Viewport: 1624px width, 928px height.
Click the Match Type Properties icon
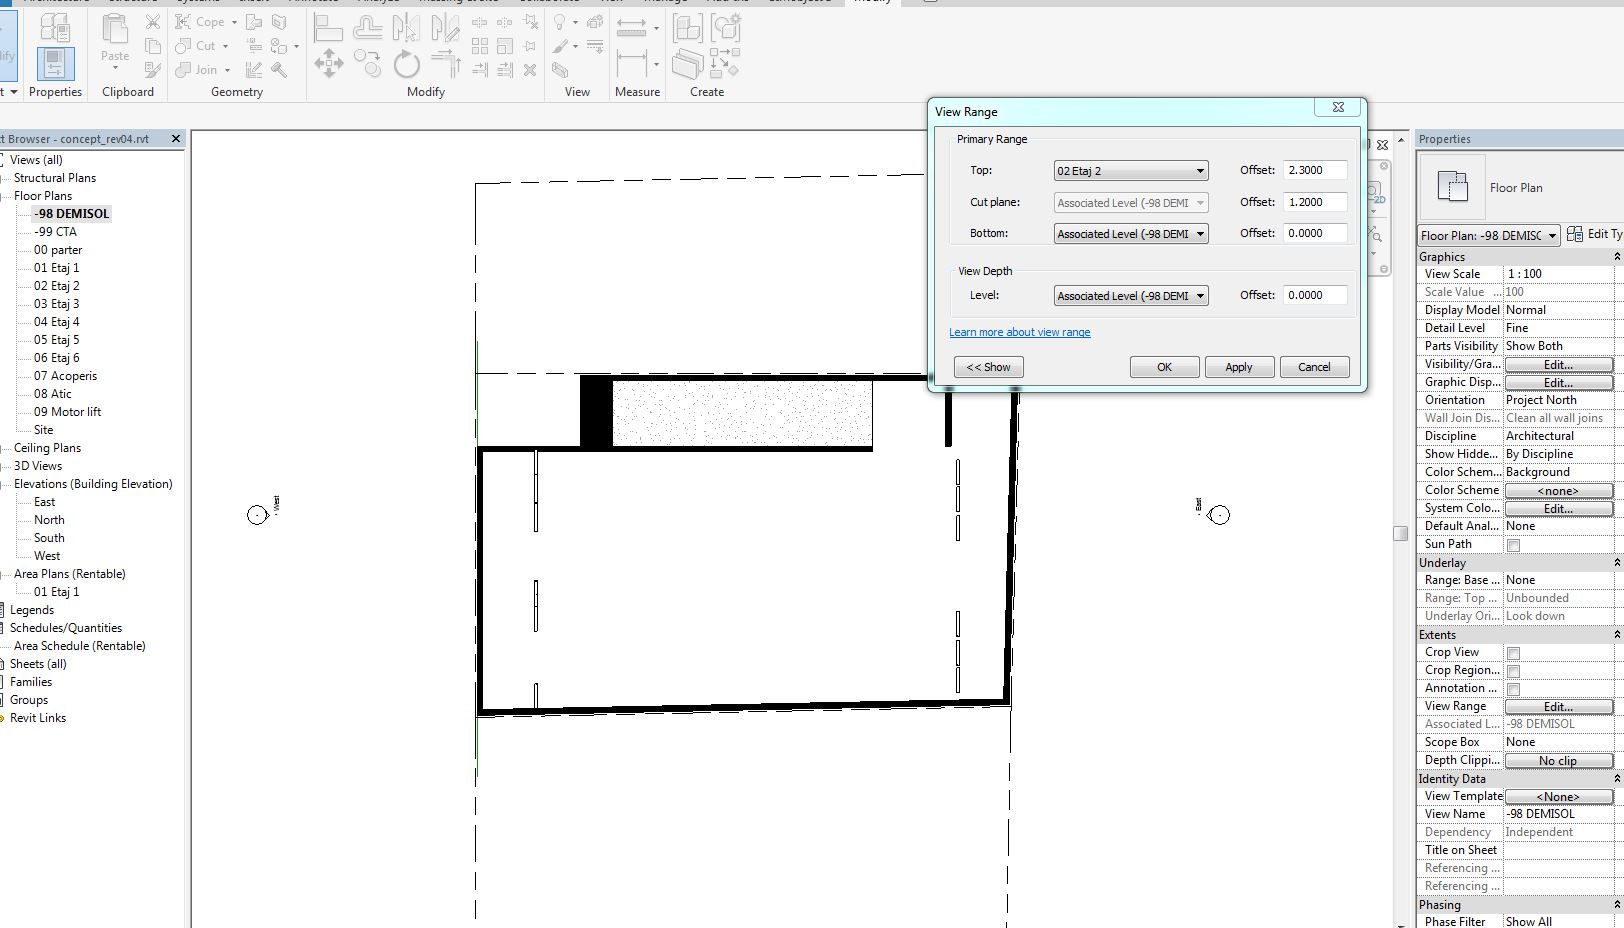[152, 69]
